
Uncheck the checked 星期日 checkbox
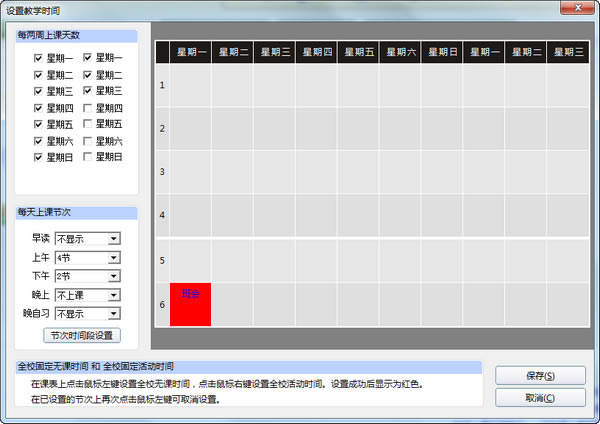tap(39, 157)
